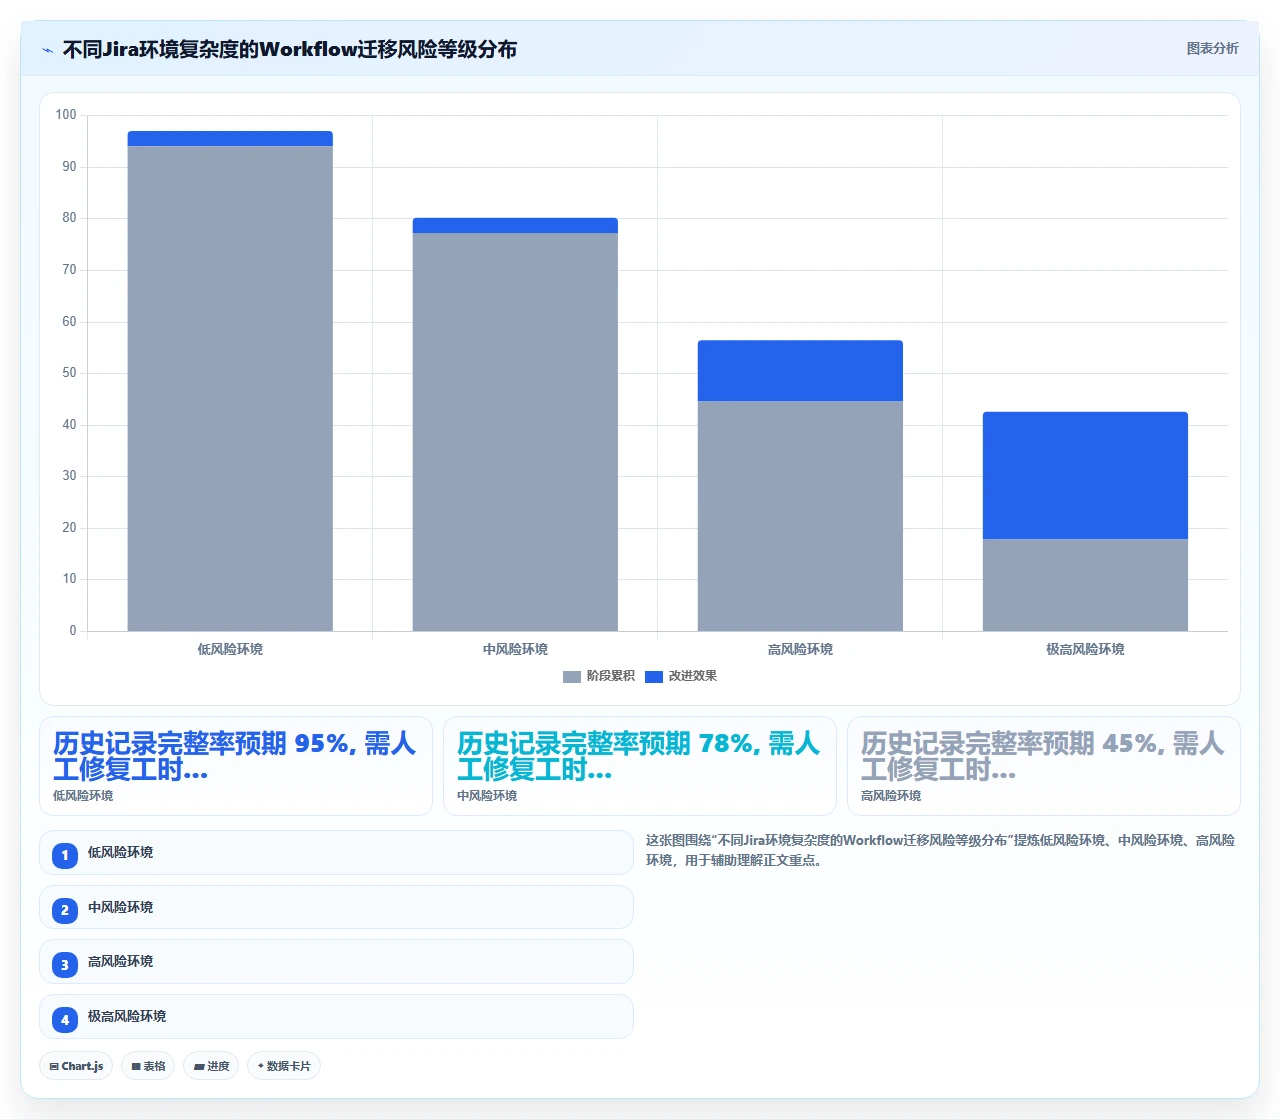This screenshot has height=1120, width=1280.
Task: Select list item 4 极高风险环境
Action: click(x=336, y=1017)
